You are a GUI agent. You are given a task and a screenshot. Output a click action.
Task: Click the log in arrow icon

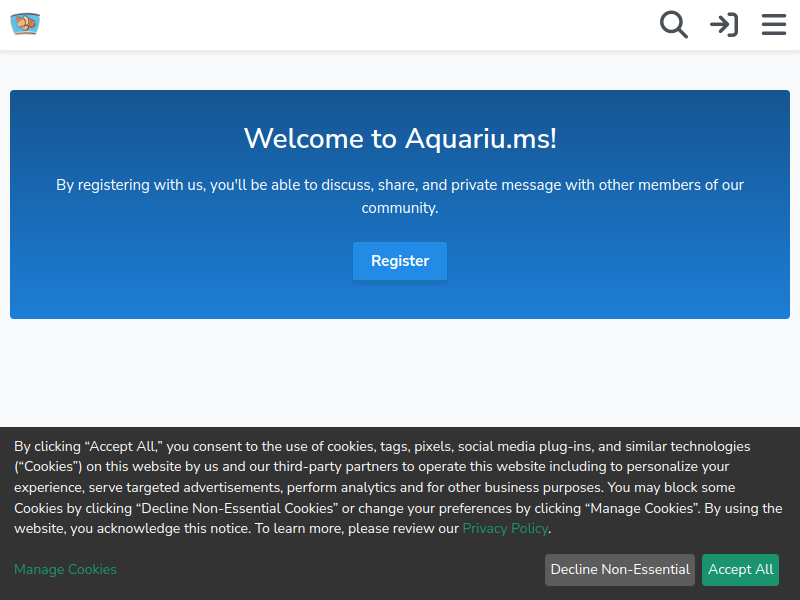pos(724,24)
